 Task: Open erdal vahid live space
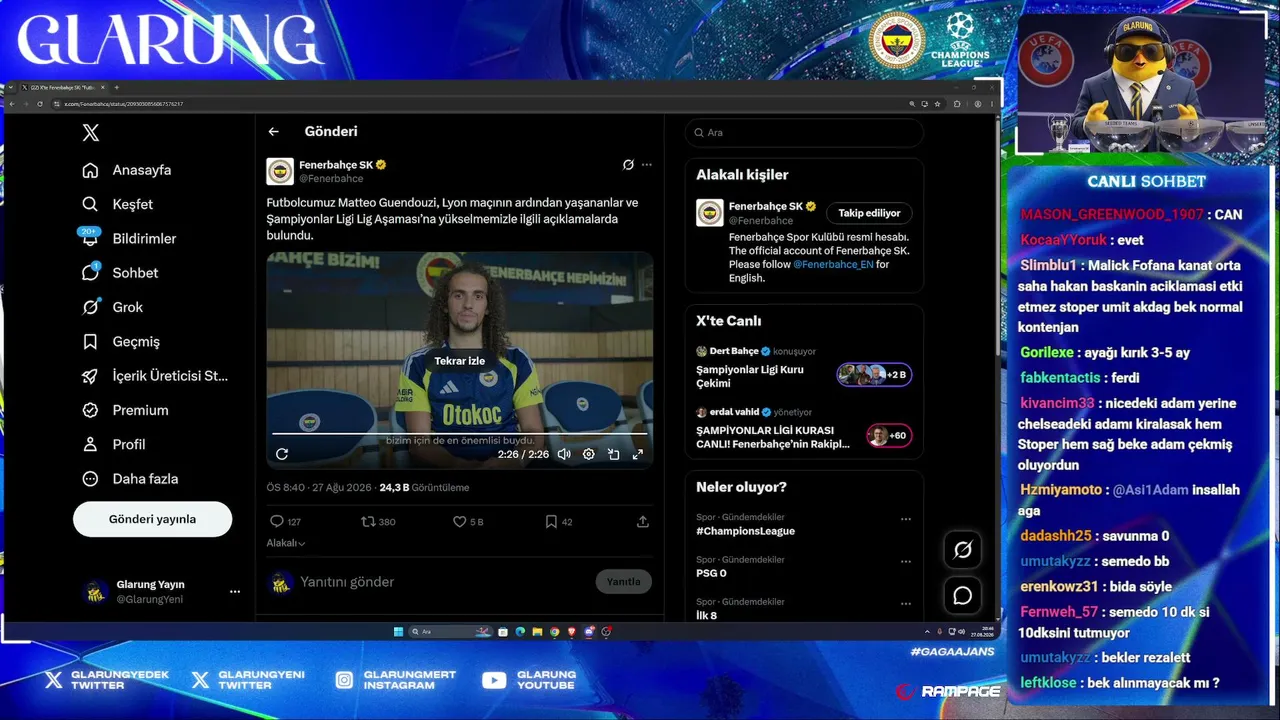pyautogui.click(x=803, y=428)
